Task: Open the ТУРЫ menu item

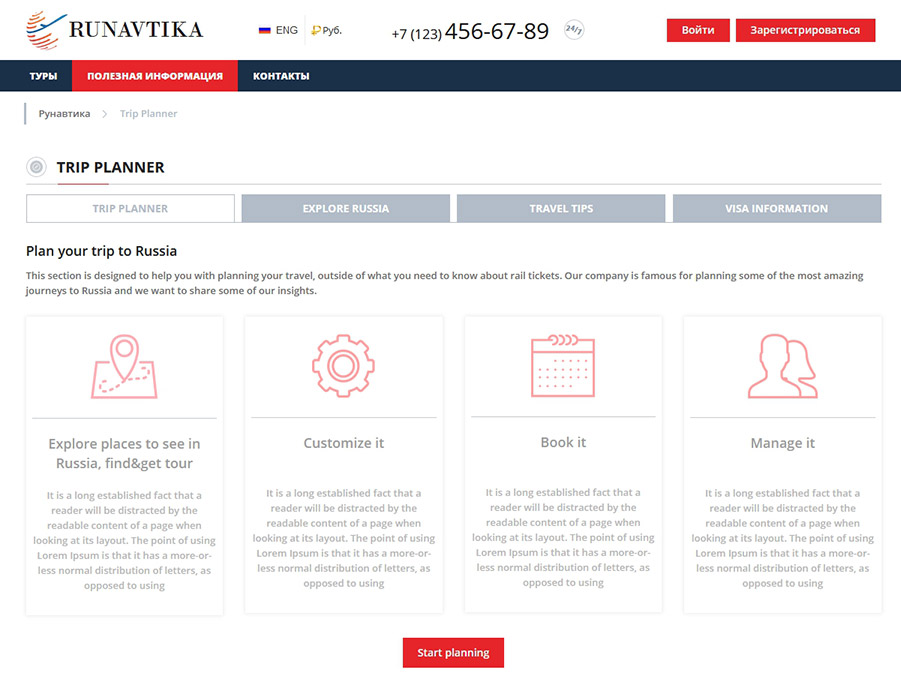Action: [43, 76]
